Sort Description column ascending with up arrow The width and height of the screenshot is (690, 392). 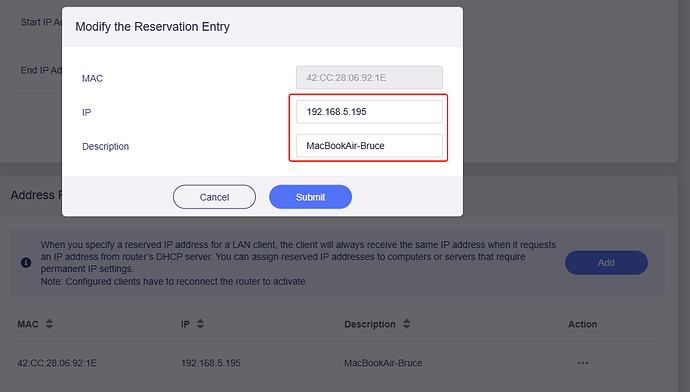(x=407, y=321)
